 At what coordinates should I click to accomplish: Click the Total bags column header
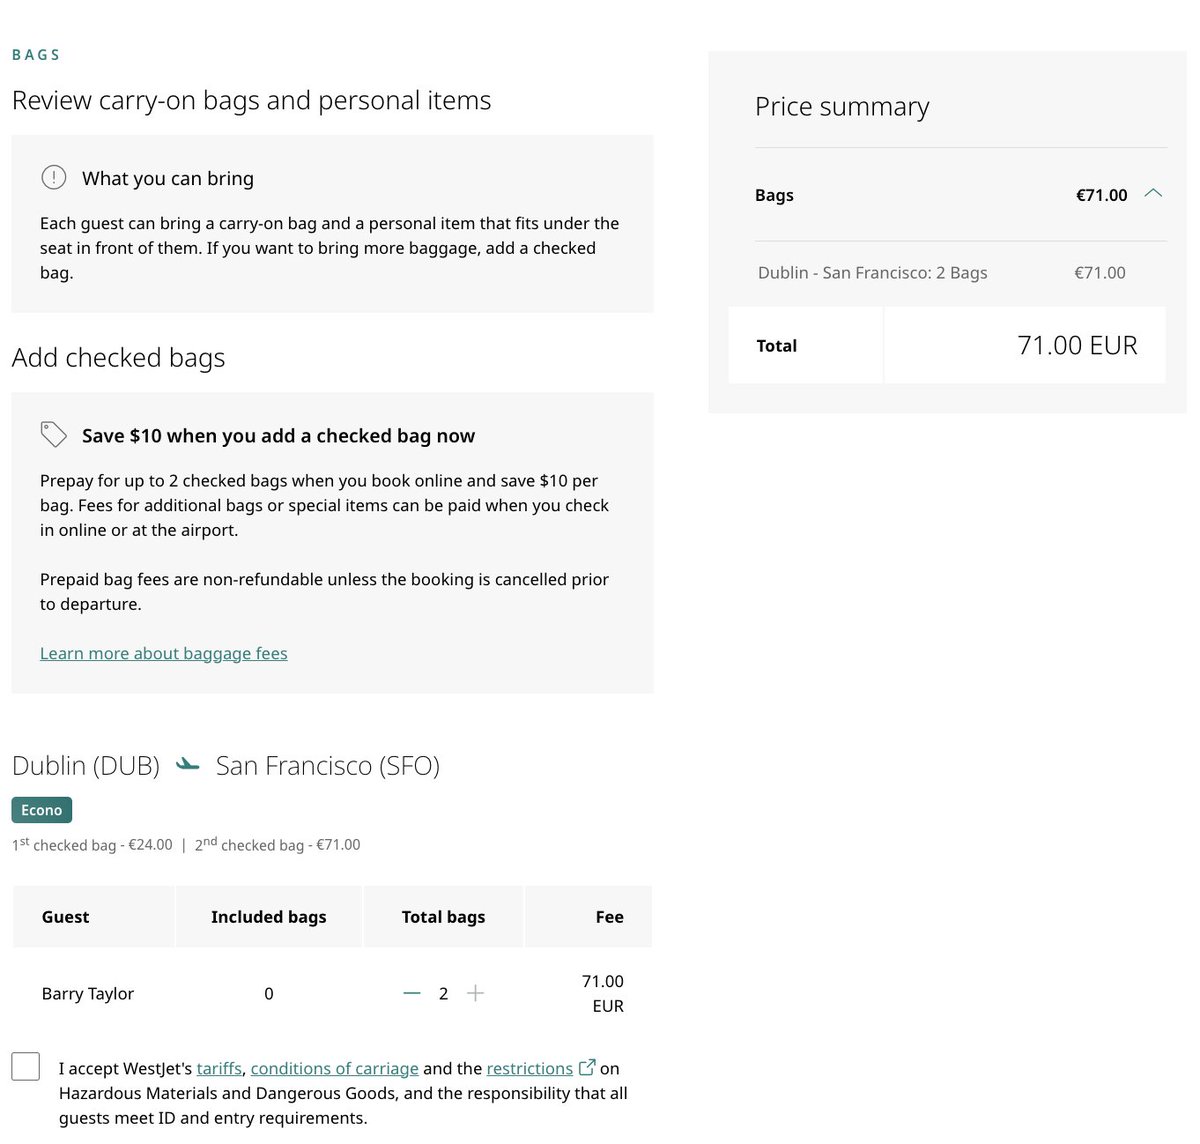tap(443, 917)
